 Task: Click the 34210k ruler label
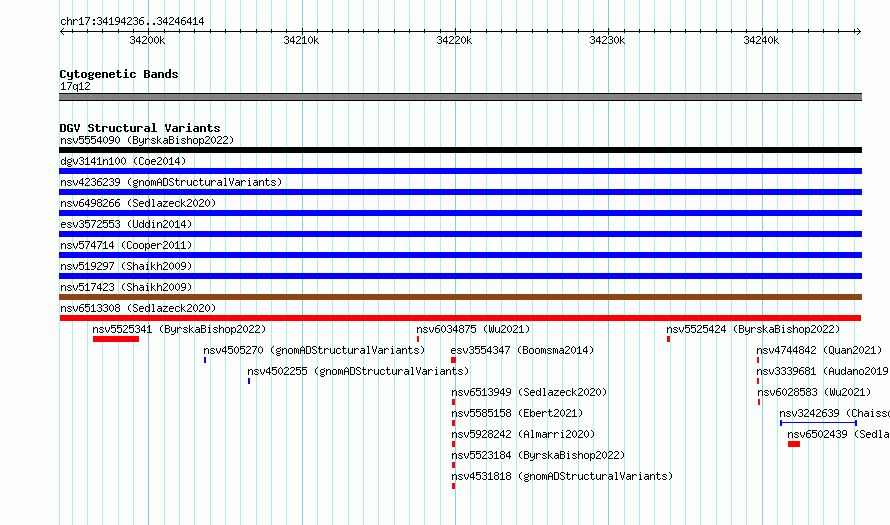(301, 40)
